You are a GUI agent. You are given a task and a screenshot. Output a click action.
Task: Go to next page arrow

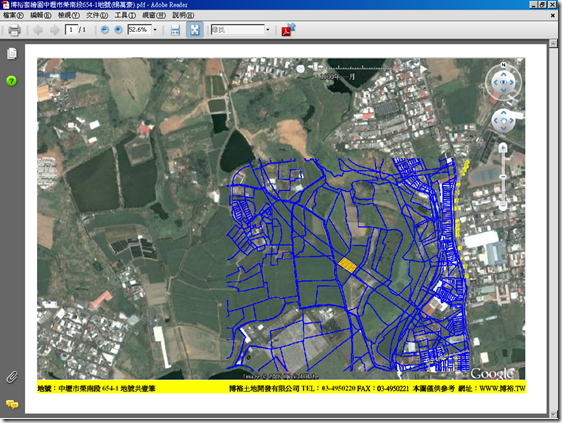tap(54, 30)
